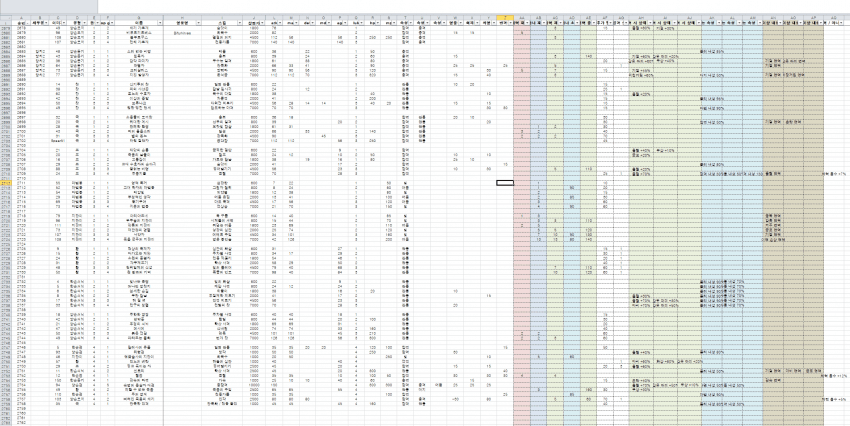The height and width of the screenshot is (426, 850).
Task: Click the green-shaded column AC letter header
Action: point(555,15)
